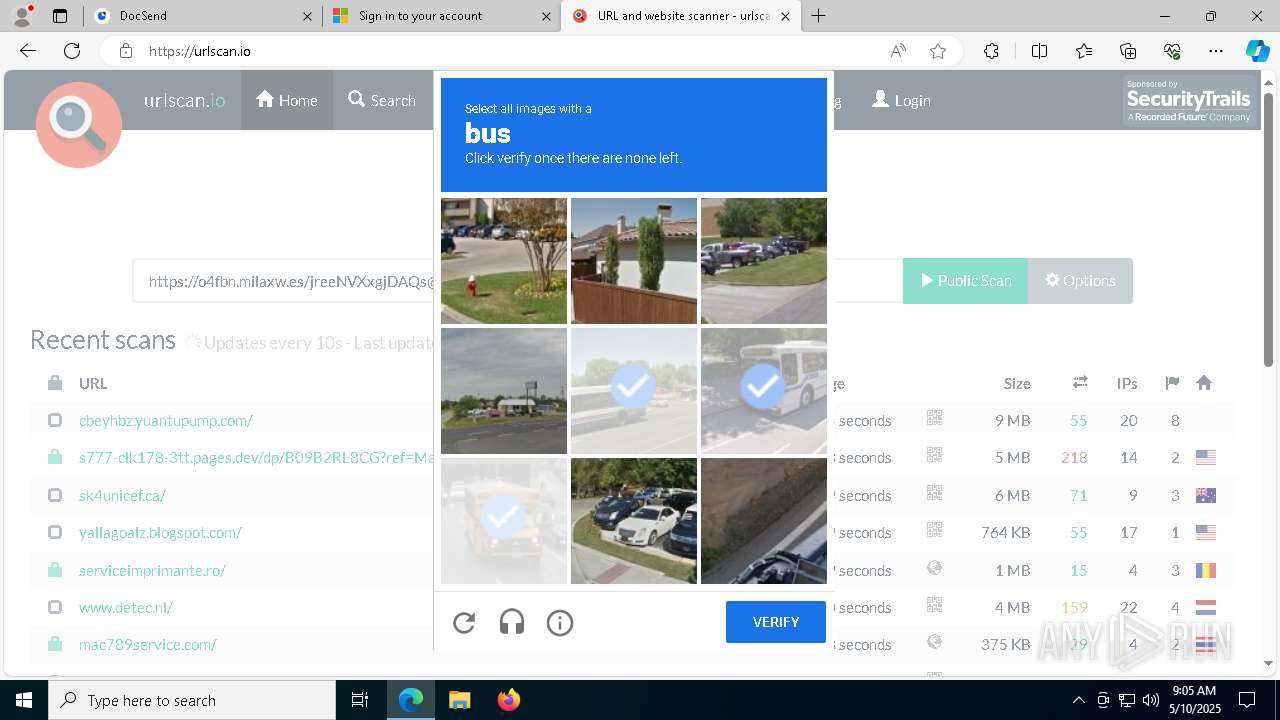
Task: Open Task View
Action: pos(360,700)
